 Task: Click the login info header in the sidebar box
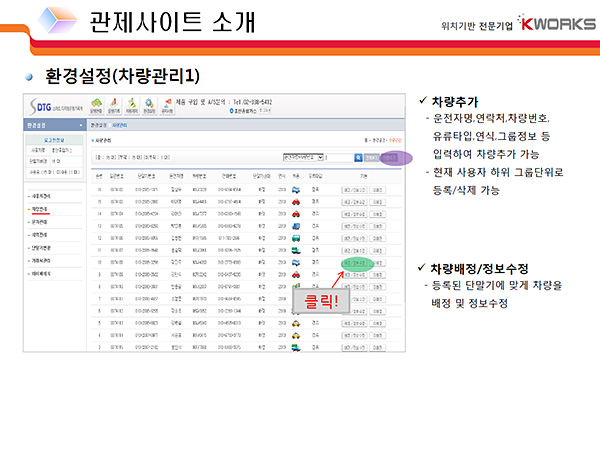tap(54, 140)
